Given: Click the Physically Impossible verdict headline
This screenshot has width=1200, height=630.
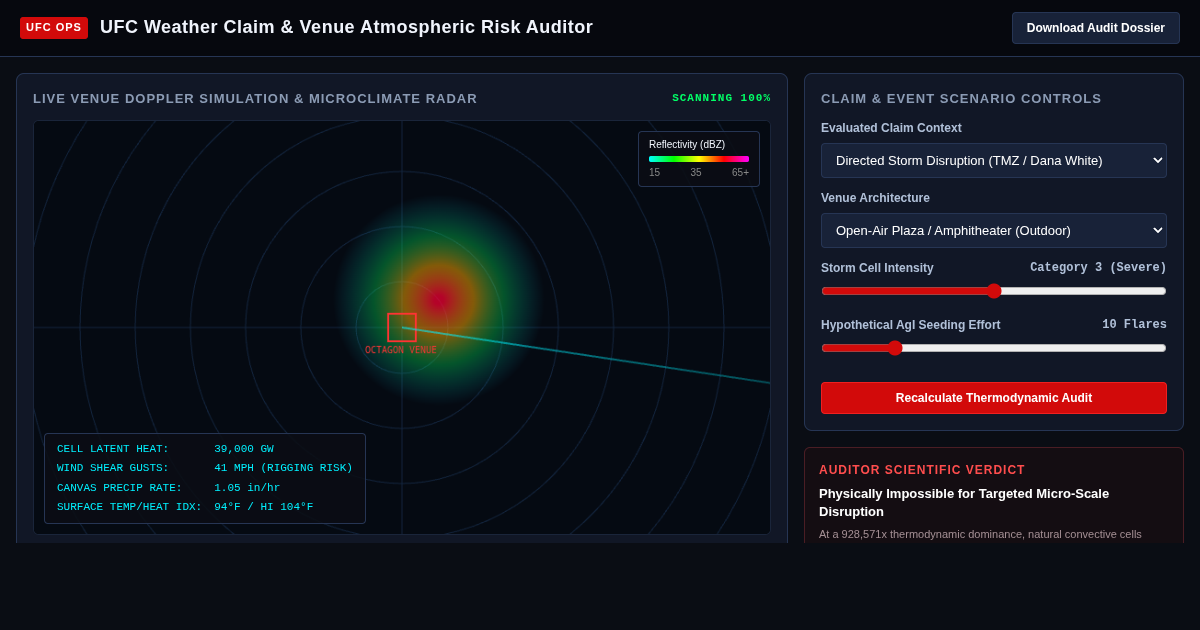Looking at the screenshot, I should [964, 503].
